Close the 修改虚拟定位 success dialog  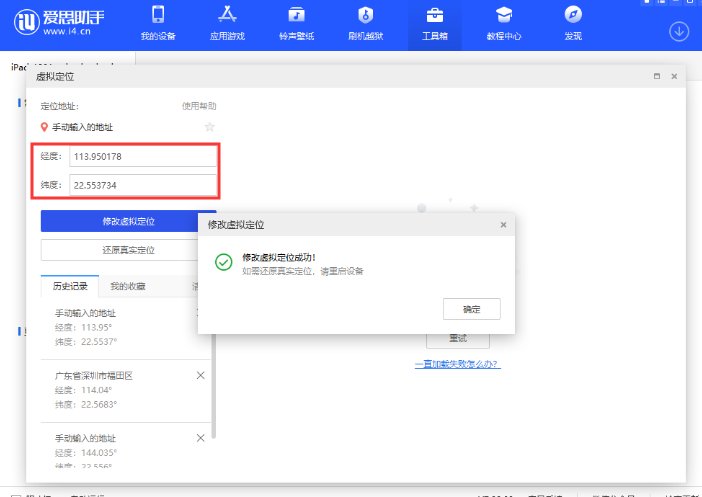tap(503, 225)
